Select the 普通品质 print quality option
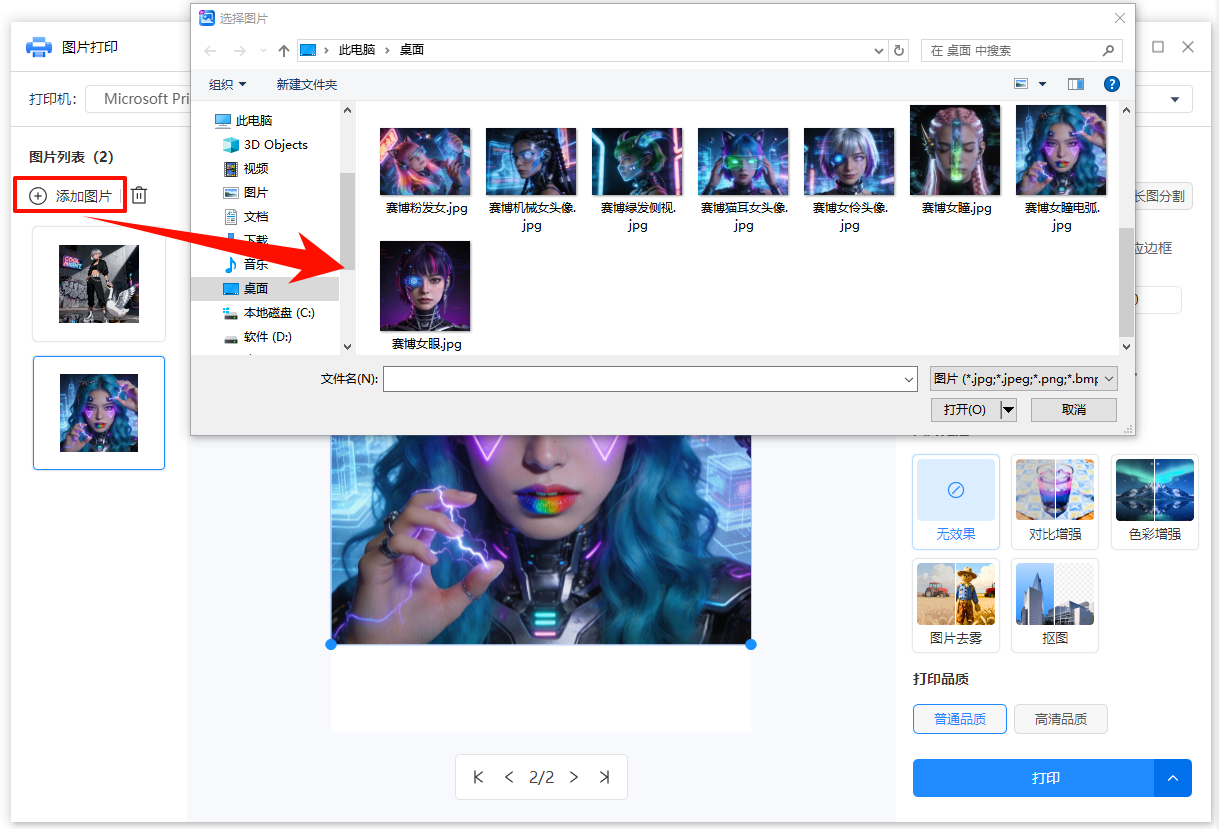Viewport: 1219px width, 829px height. [959, 718]
